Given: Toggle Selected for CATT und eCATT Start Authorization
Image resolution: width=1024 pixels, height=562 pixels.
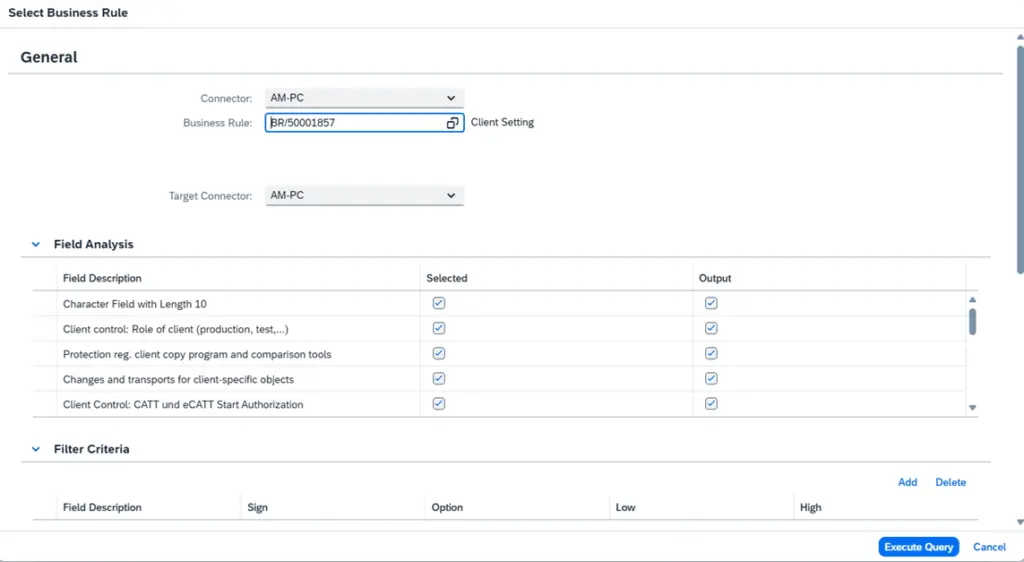Looking at the screenshot, I should 439,404.
